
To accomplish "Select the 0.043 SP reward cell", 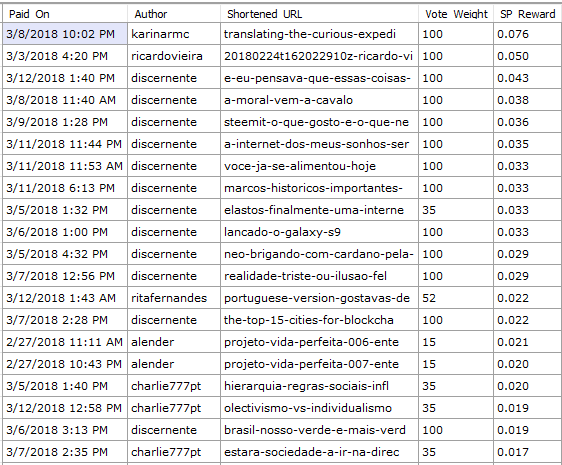I will [x=528, y=78].
